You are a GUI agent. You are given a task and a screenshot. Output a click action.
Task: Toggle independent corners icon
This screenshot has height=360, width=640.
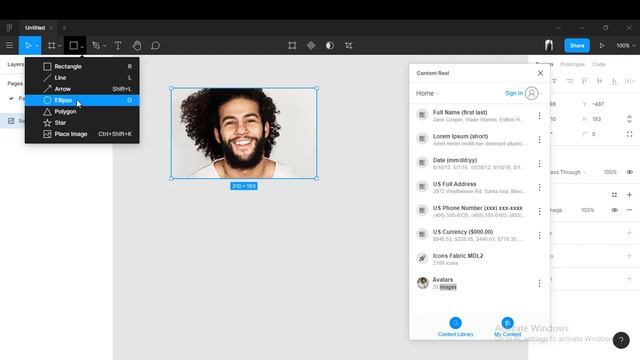coord(629,134)
